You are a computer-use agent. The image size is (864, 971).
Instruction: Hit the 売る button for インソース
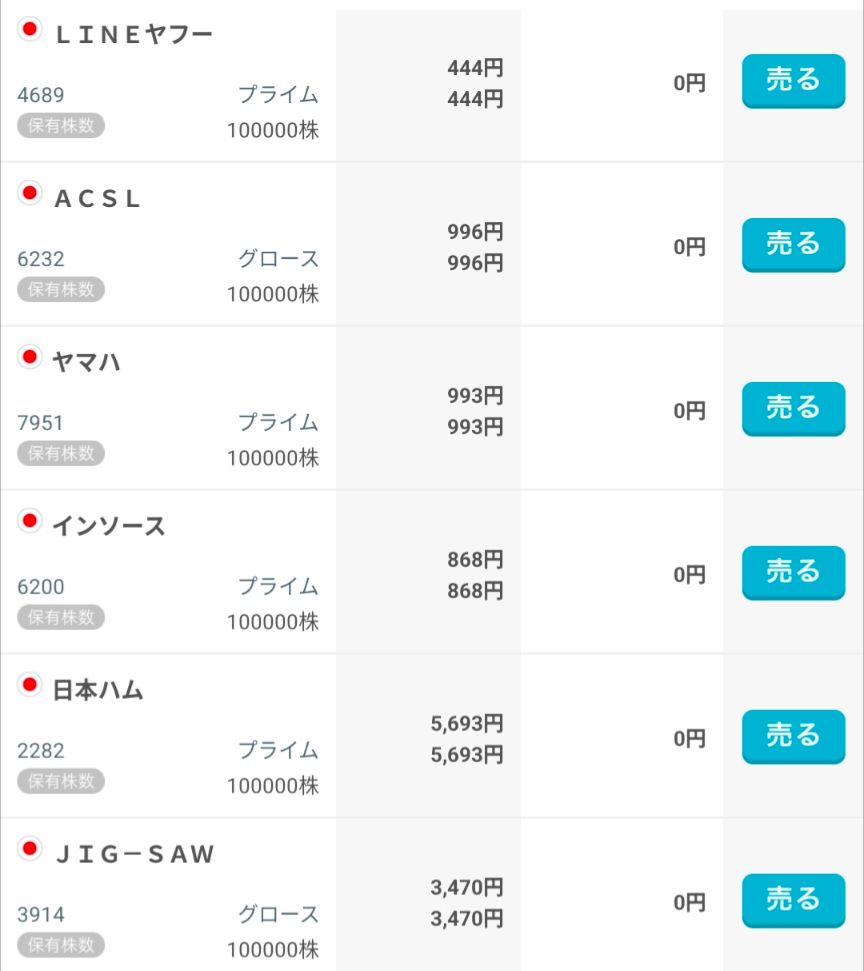[x=793, y=572]
